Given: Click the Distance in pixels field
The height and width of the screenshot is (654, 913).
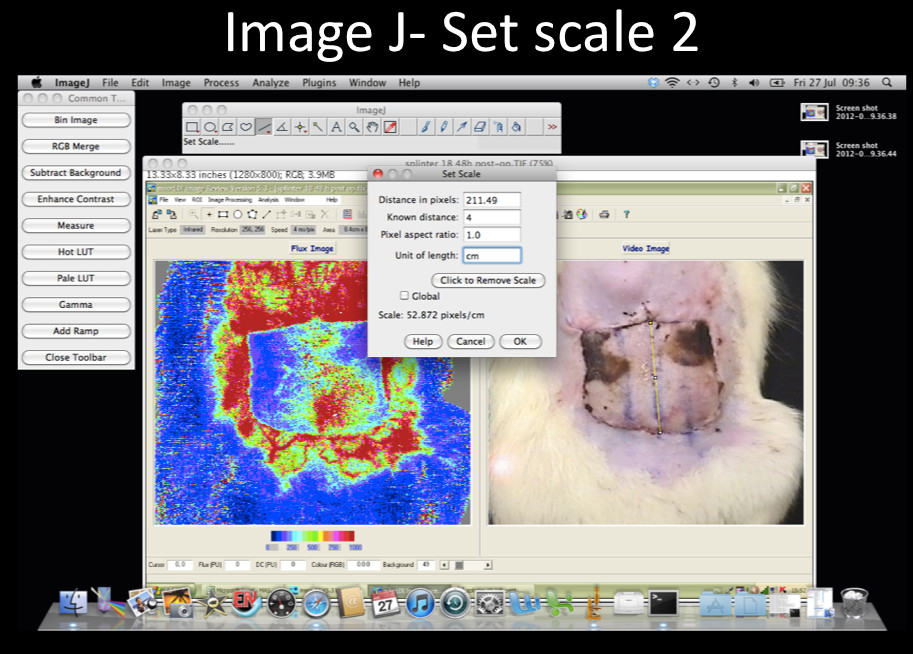Looking at the screenshot, I should point(492,200).
